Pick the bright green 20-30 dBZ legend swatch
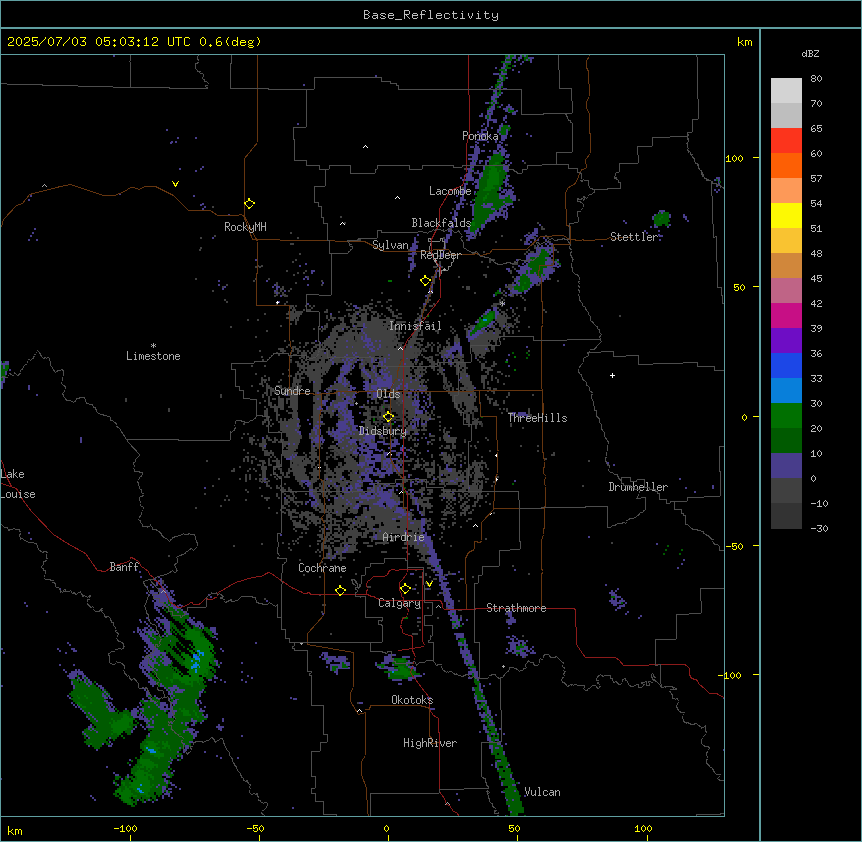Screen dimensions: 862x842 coord(786,416)
